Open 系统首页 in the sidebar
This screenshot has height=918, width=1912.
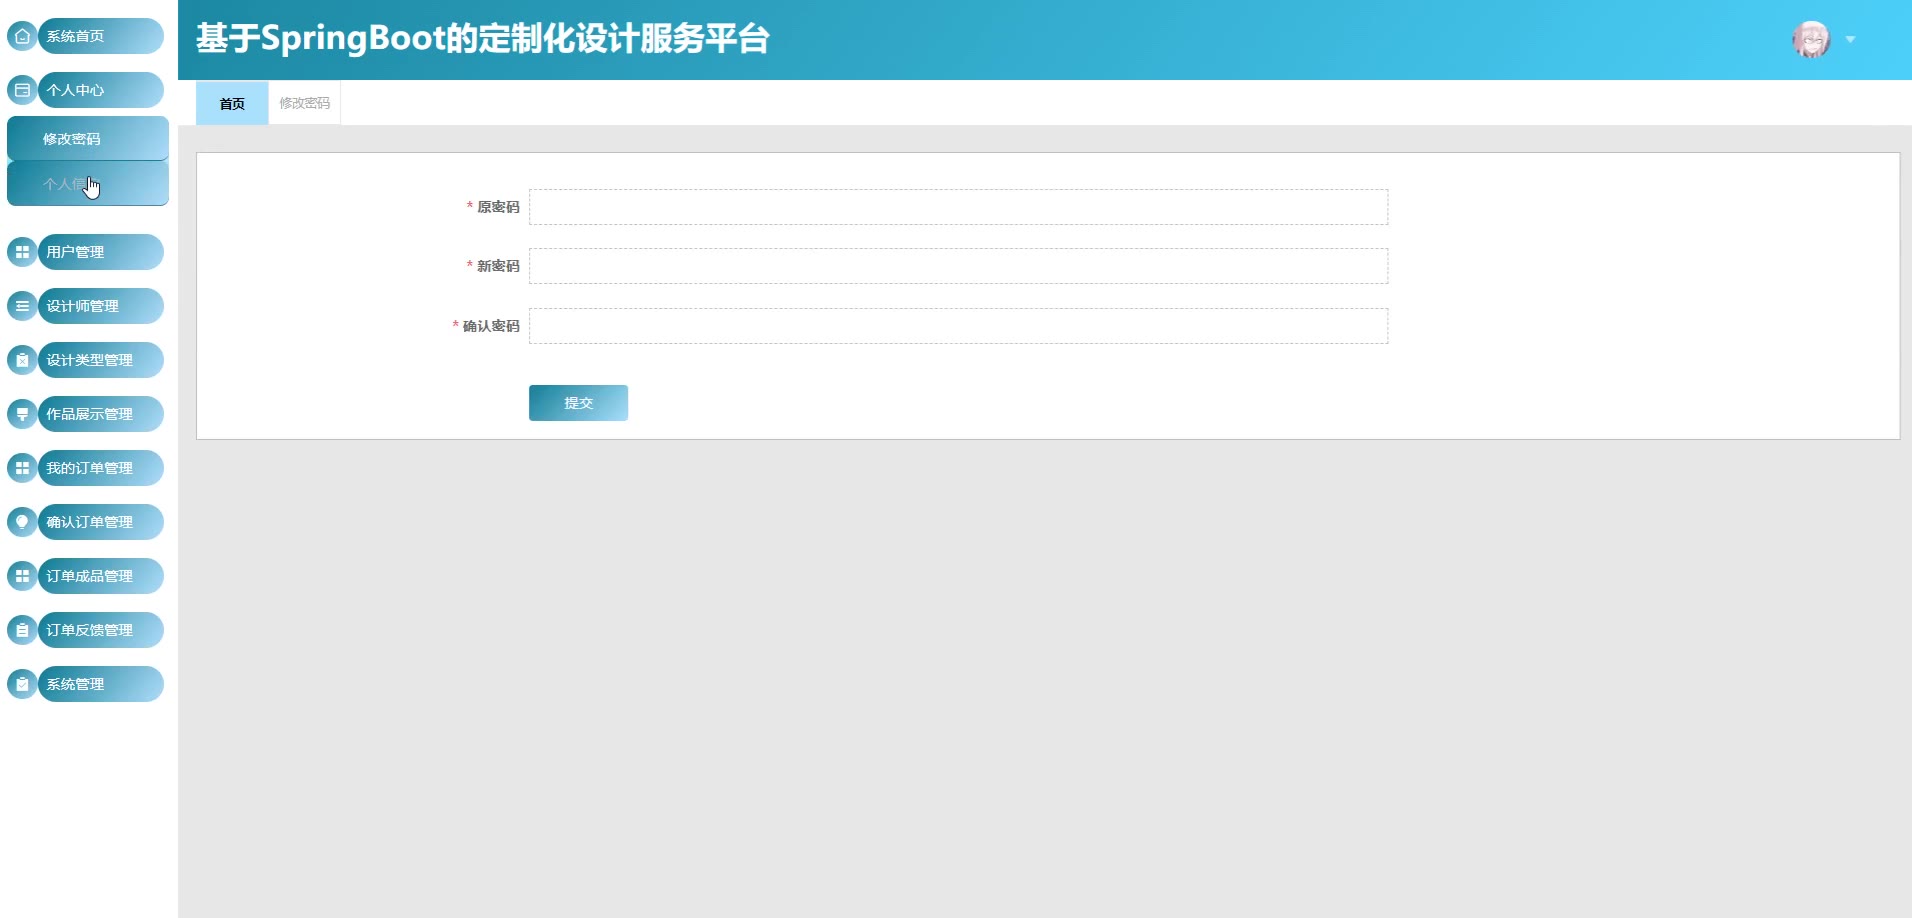click(100, 36)
